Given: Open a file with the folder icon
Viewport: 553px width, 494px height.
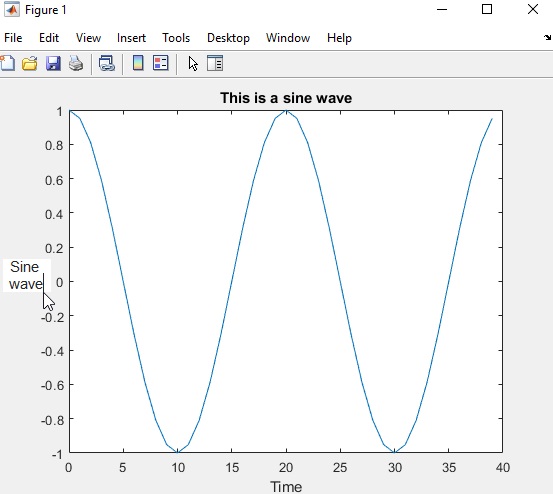Looking at the screenshot, I should pos(30,63).
